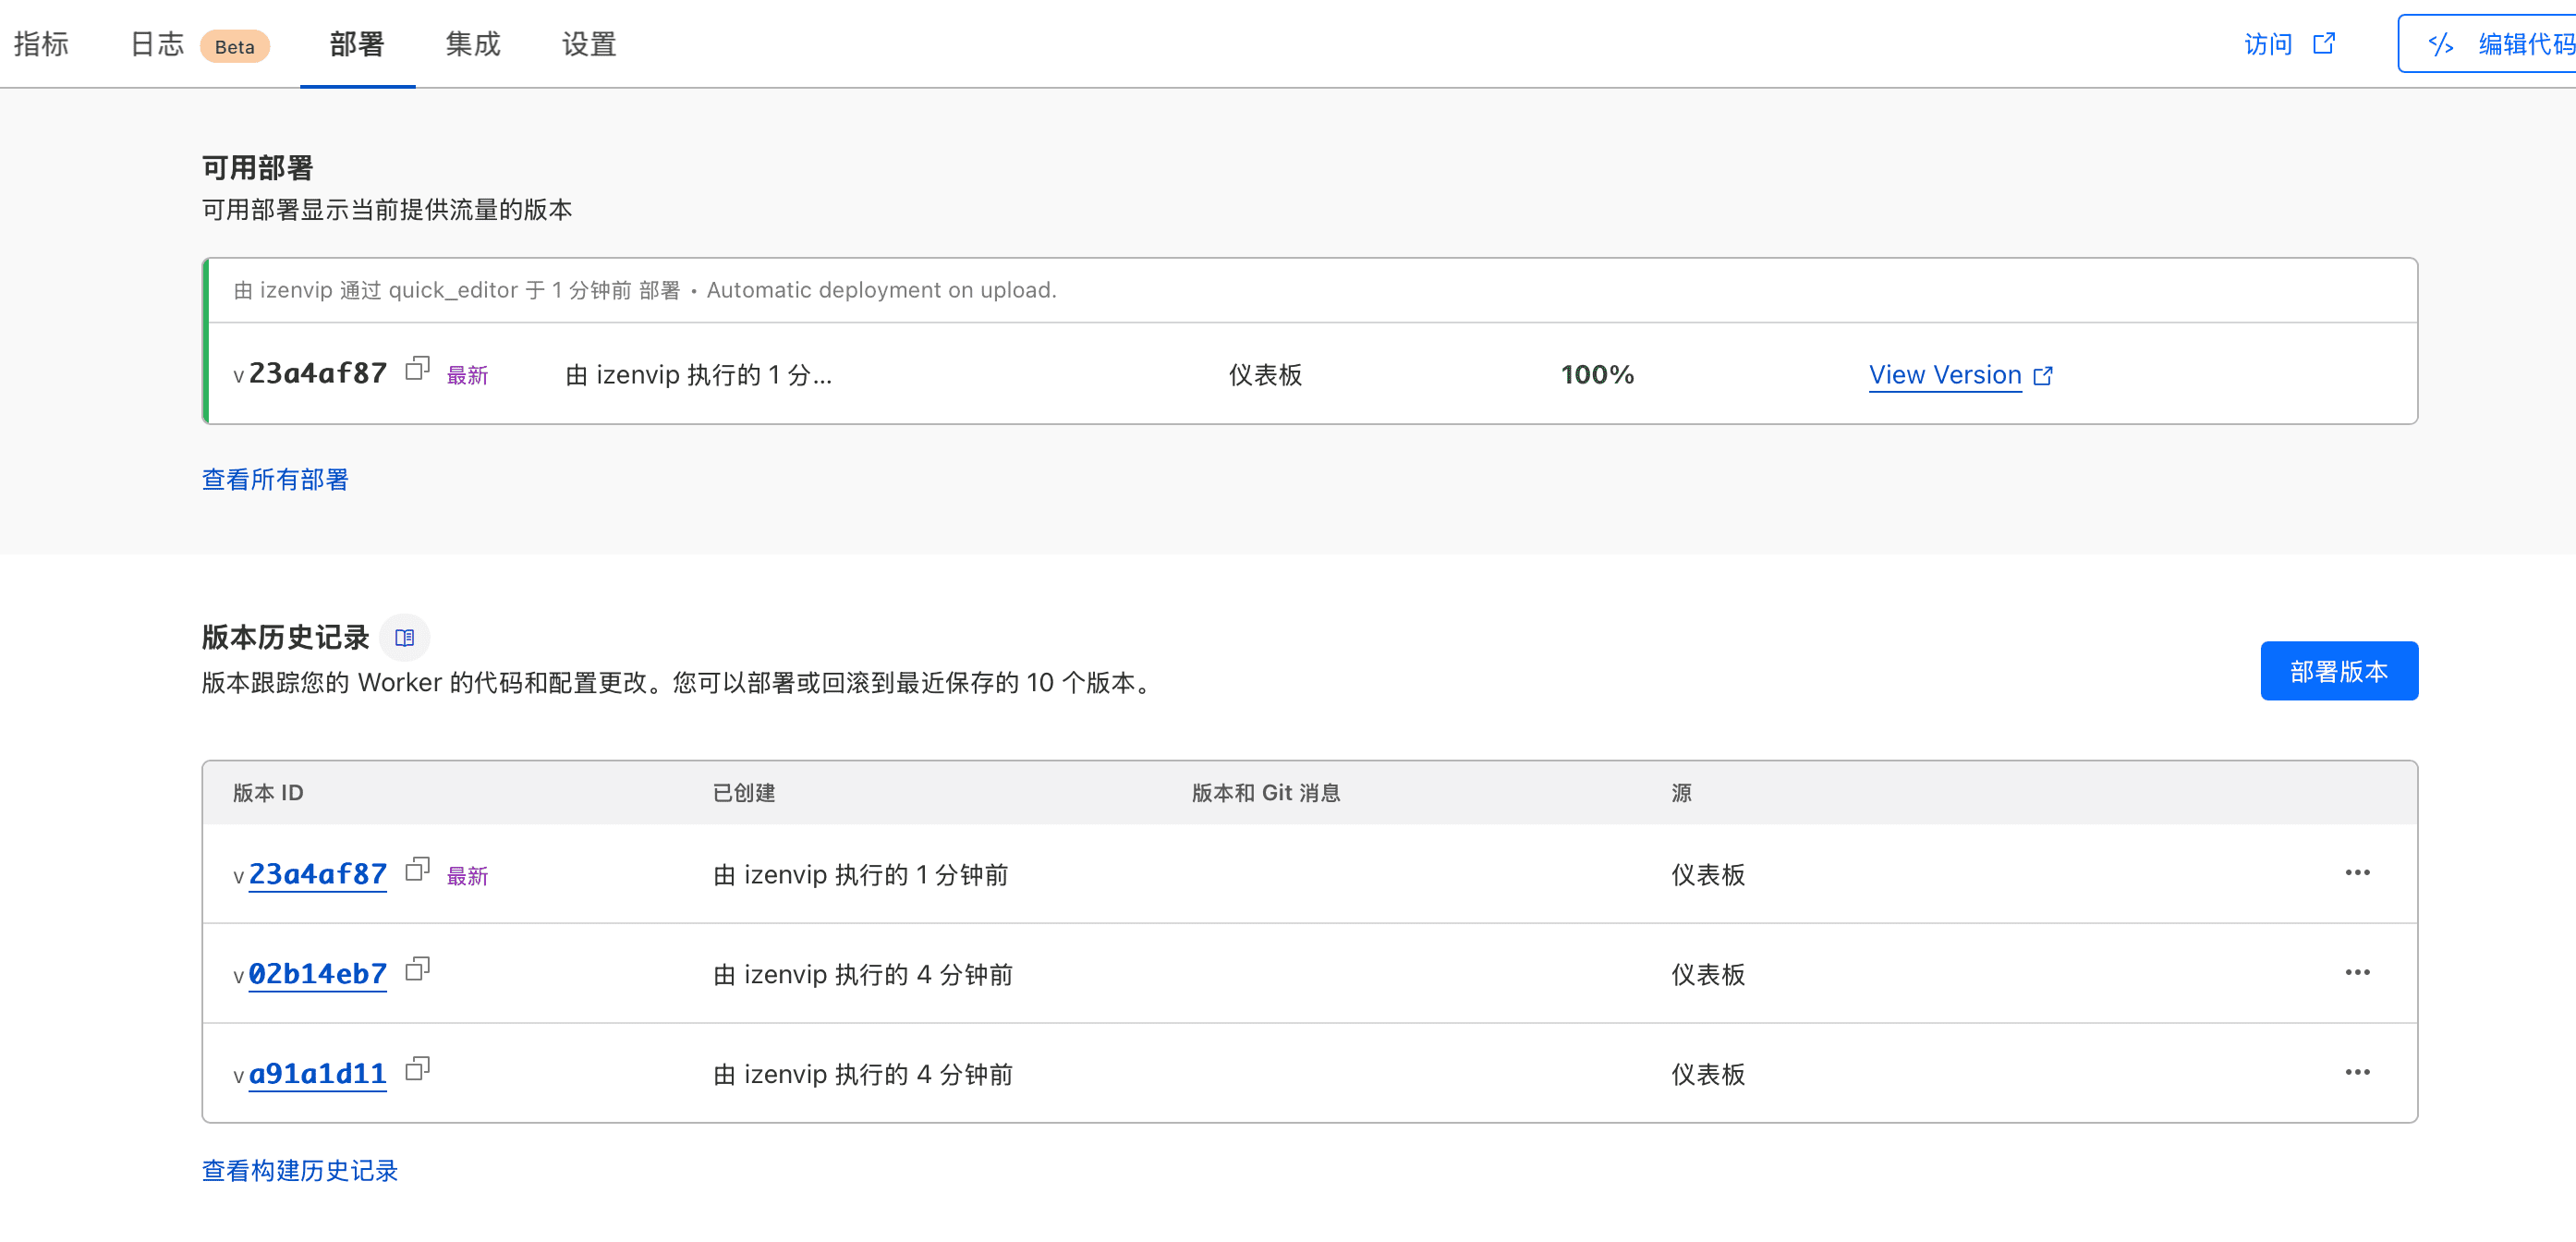
Task: Copy version ID 23a4af87 in active deployment
Action: [x=417, y=369]
